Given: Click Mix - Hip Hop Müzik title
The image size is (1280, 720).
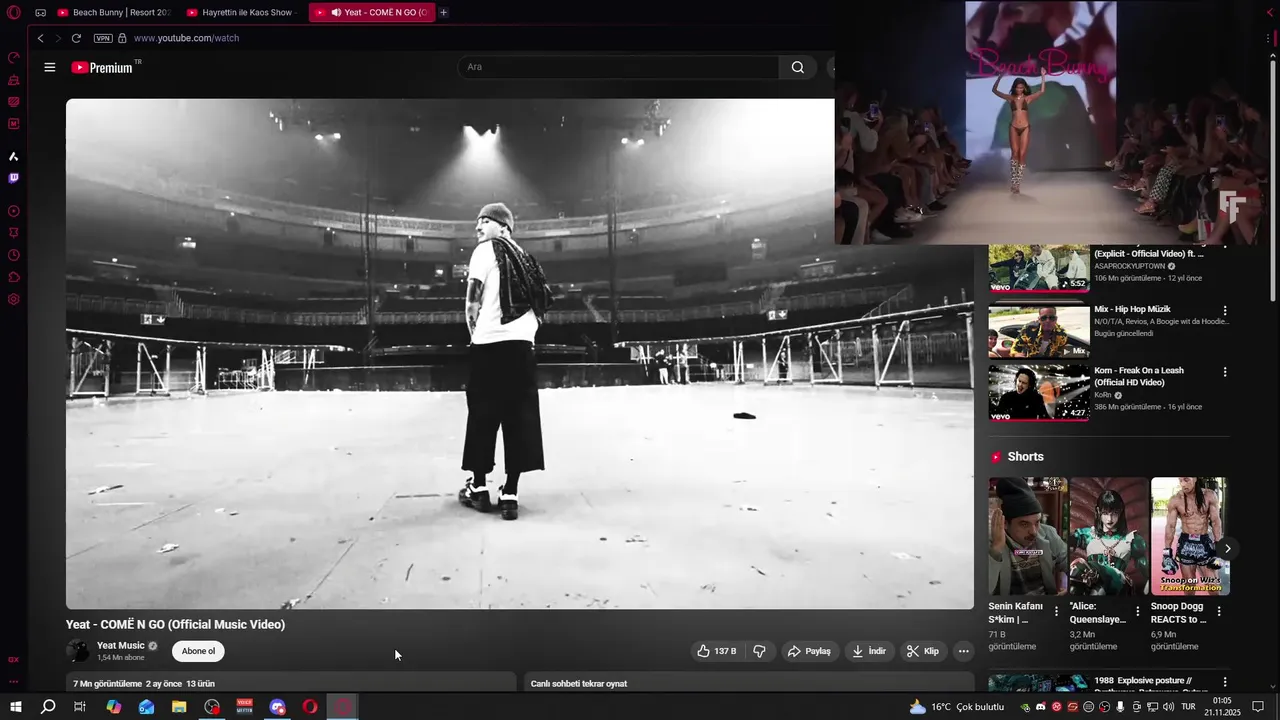Looking at the screenshot, I should 1132,309.
